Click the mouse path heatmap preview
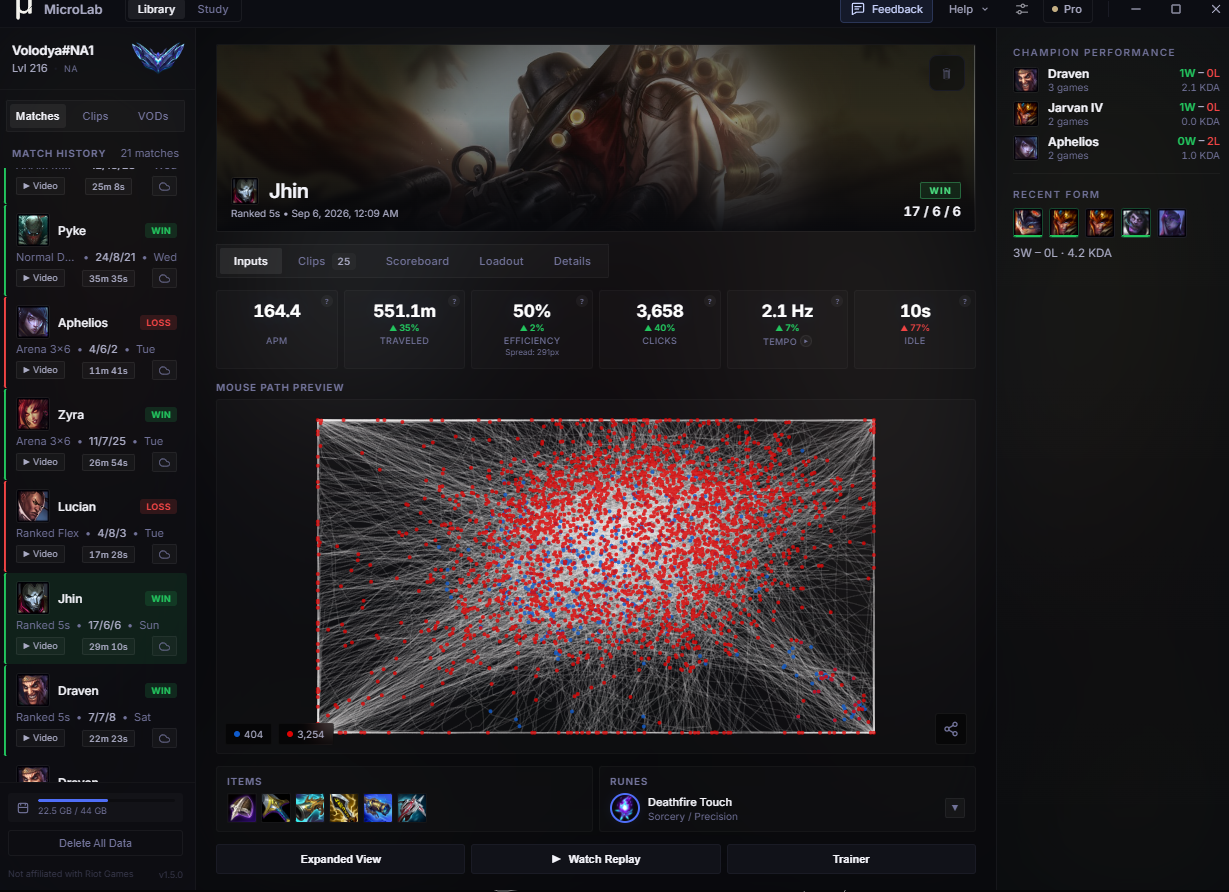The image size is (1229, 892). (596, 576)
